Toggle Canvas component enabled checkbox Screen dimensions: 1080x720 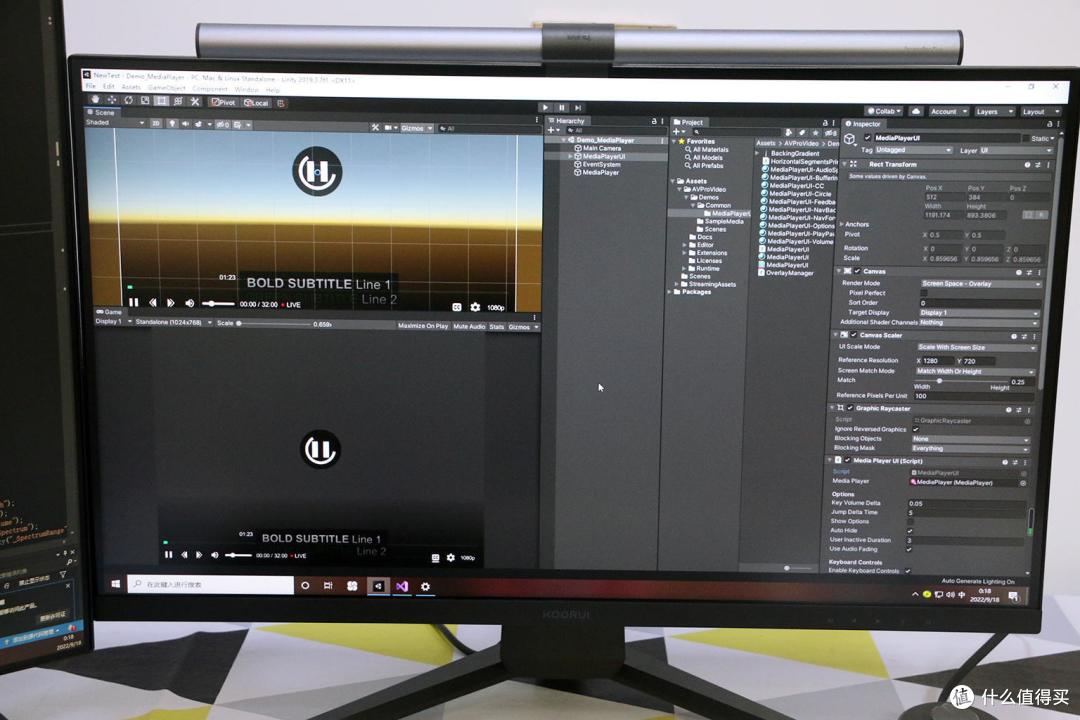858,271
